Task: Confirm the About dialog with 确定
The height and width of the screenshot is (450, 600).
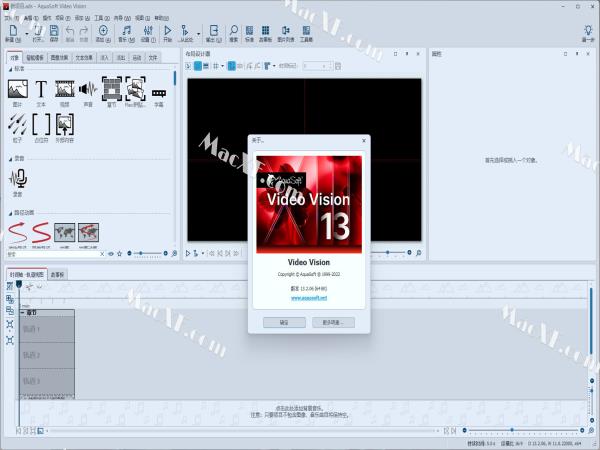Action: click(284, 323)
